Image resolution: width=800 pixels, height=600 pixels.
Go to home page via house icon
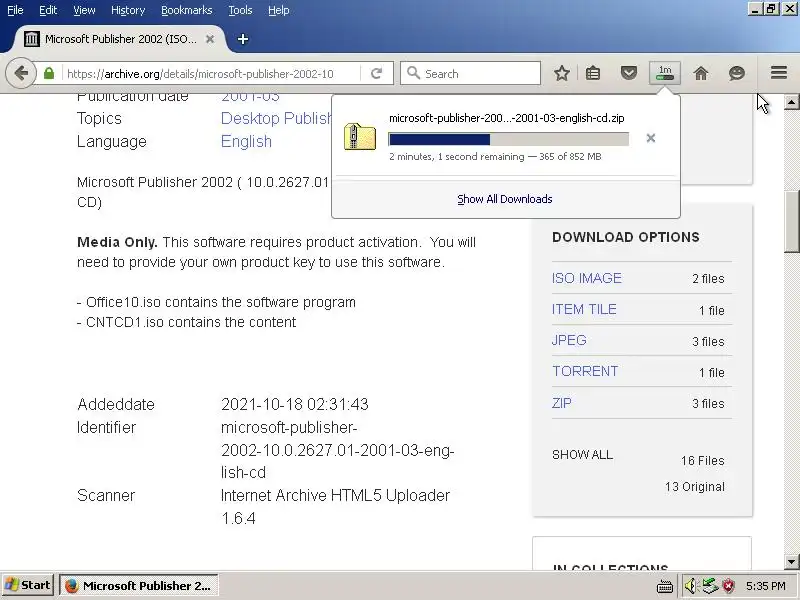701,73
